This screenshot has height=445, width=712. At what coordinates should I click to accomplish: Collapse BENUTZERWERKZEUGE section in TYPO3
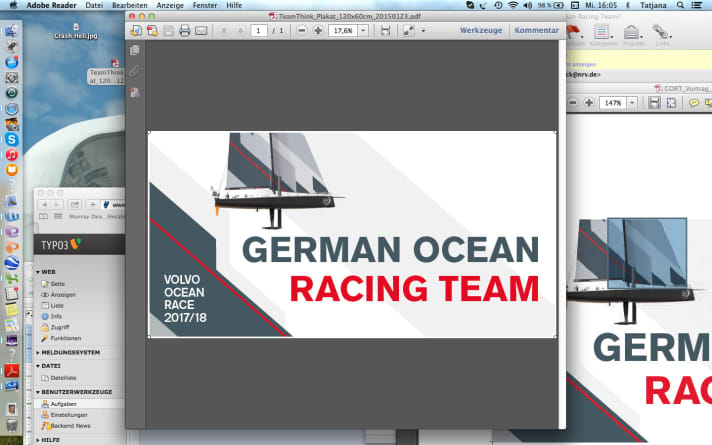coord(38,392)
